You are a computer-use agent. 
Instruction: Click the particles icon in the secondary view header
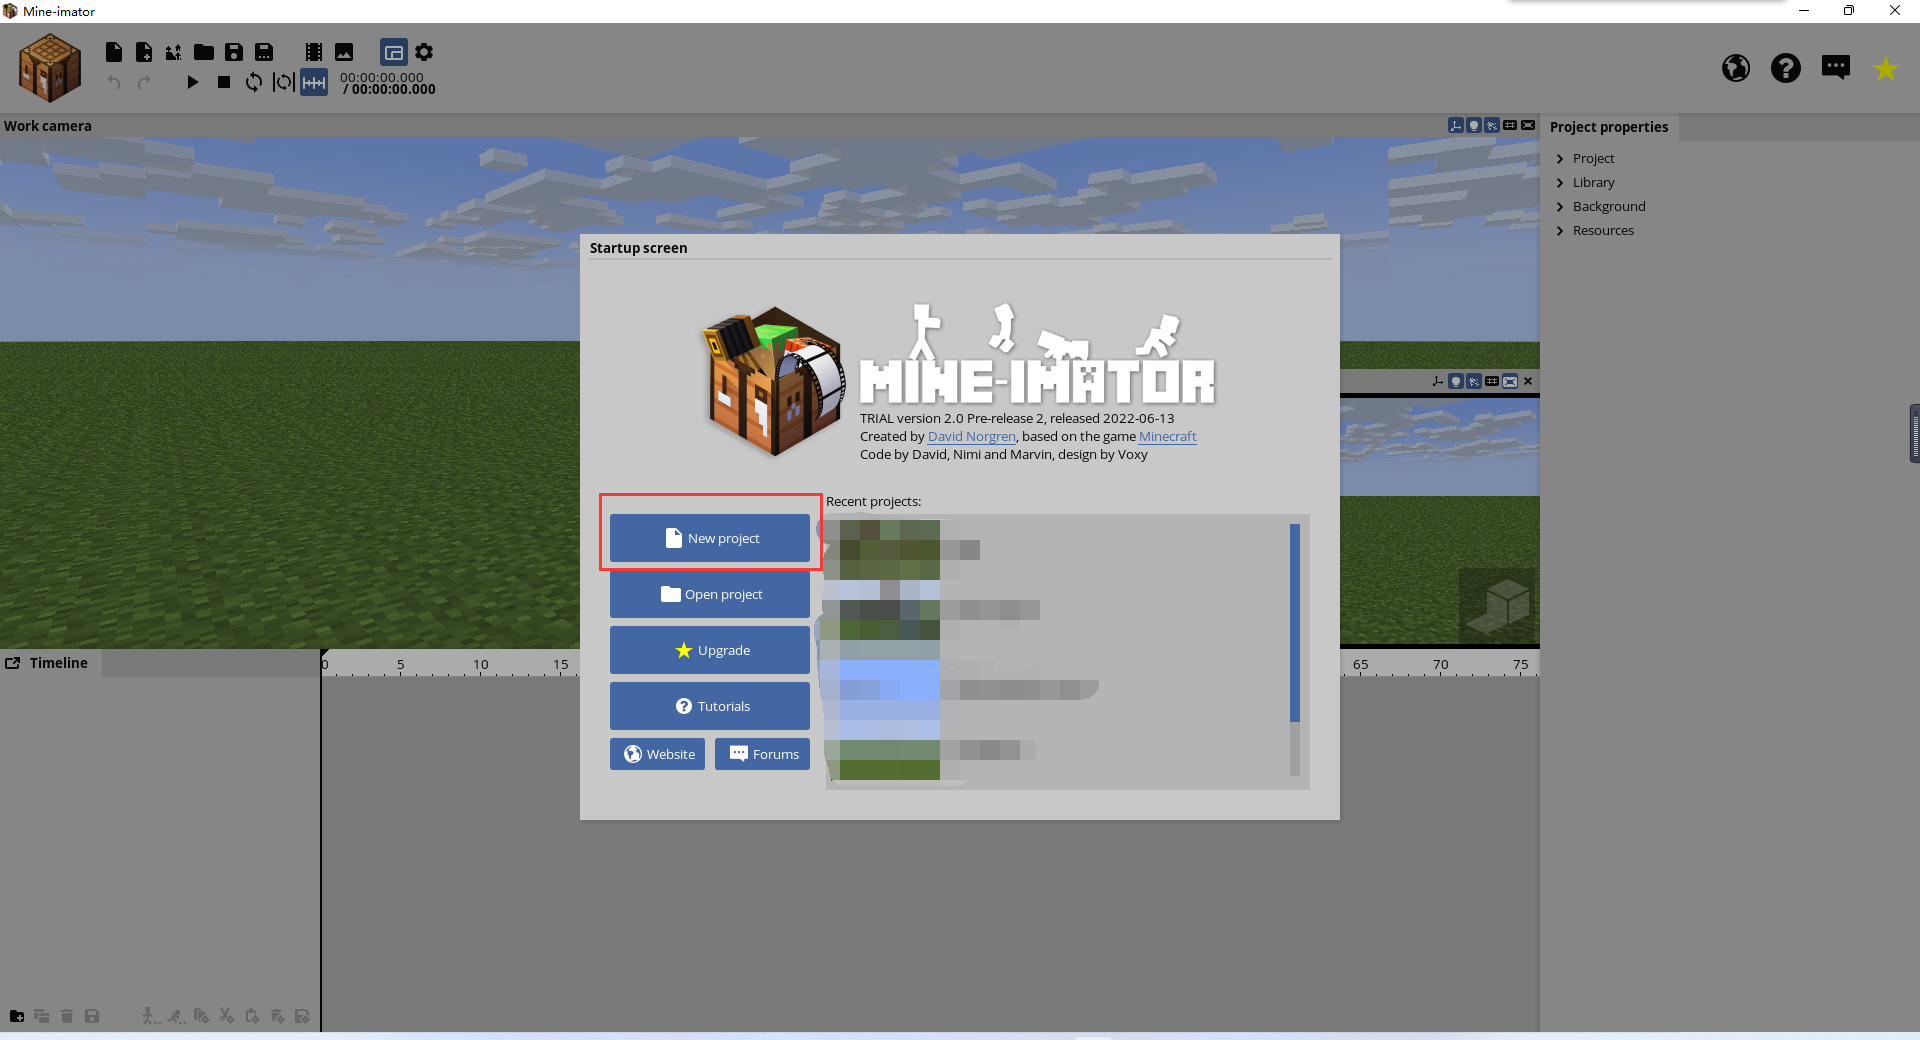[1474, 381]
